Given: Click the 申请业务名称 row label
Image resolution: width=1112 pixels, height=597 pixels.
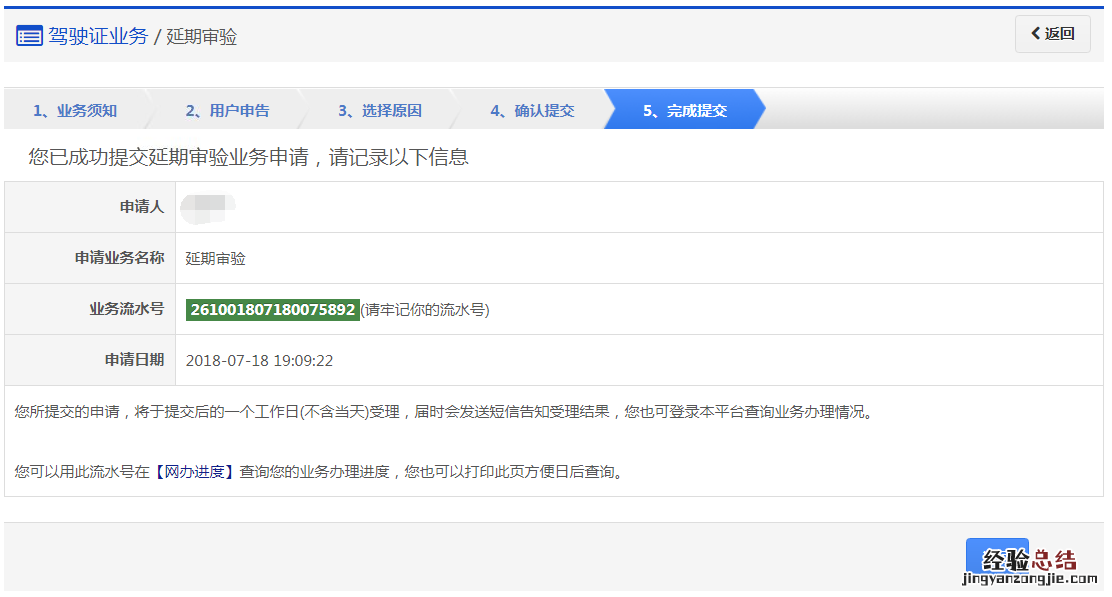Looking at the screenshot, I should [x=119, y=258].
